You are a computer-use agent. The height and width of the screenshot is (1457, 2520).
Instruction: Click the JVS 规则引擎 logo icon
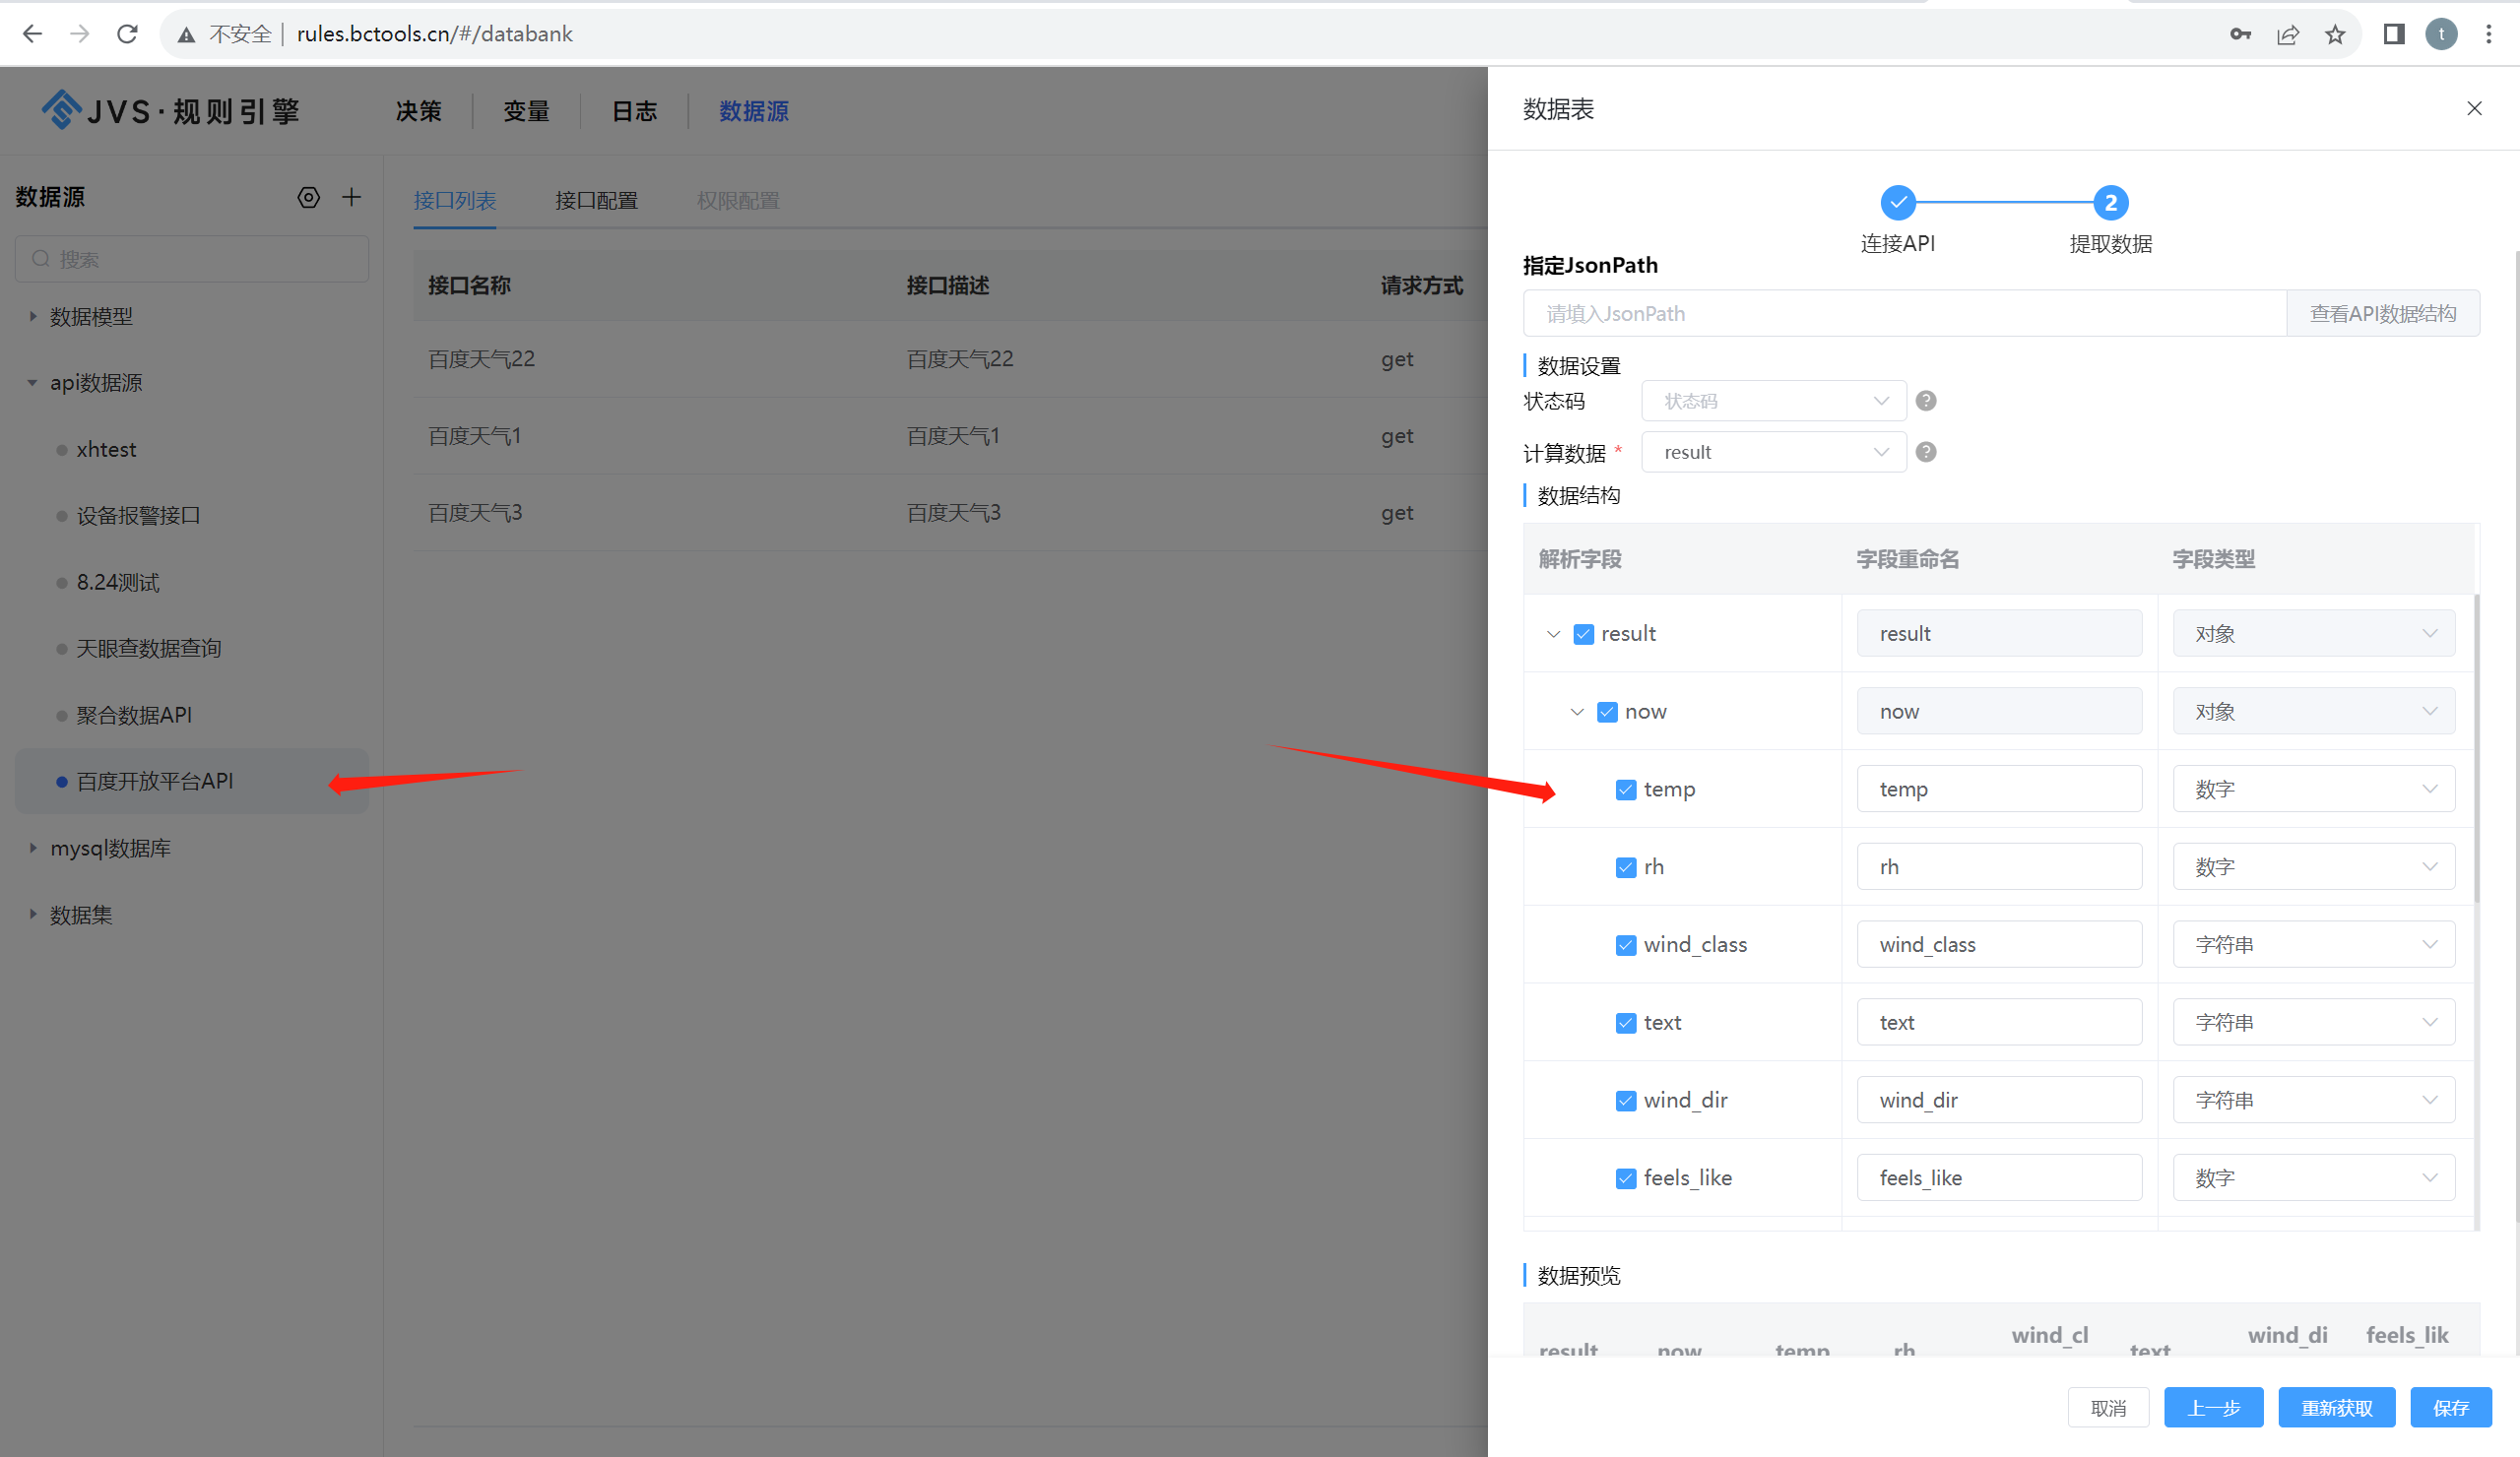(60, 110)
